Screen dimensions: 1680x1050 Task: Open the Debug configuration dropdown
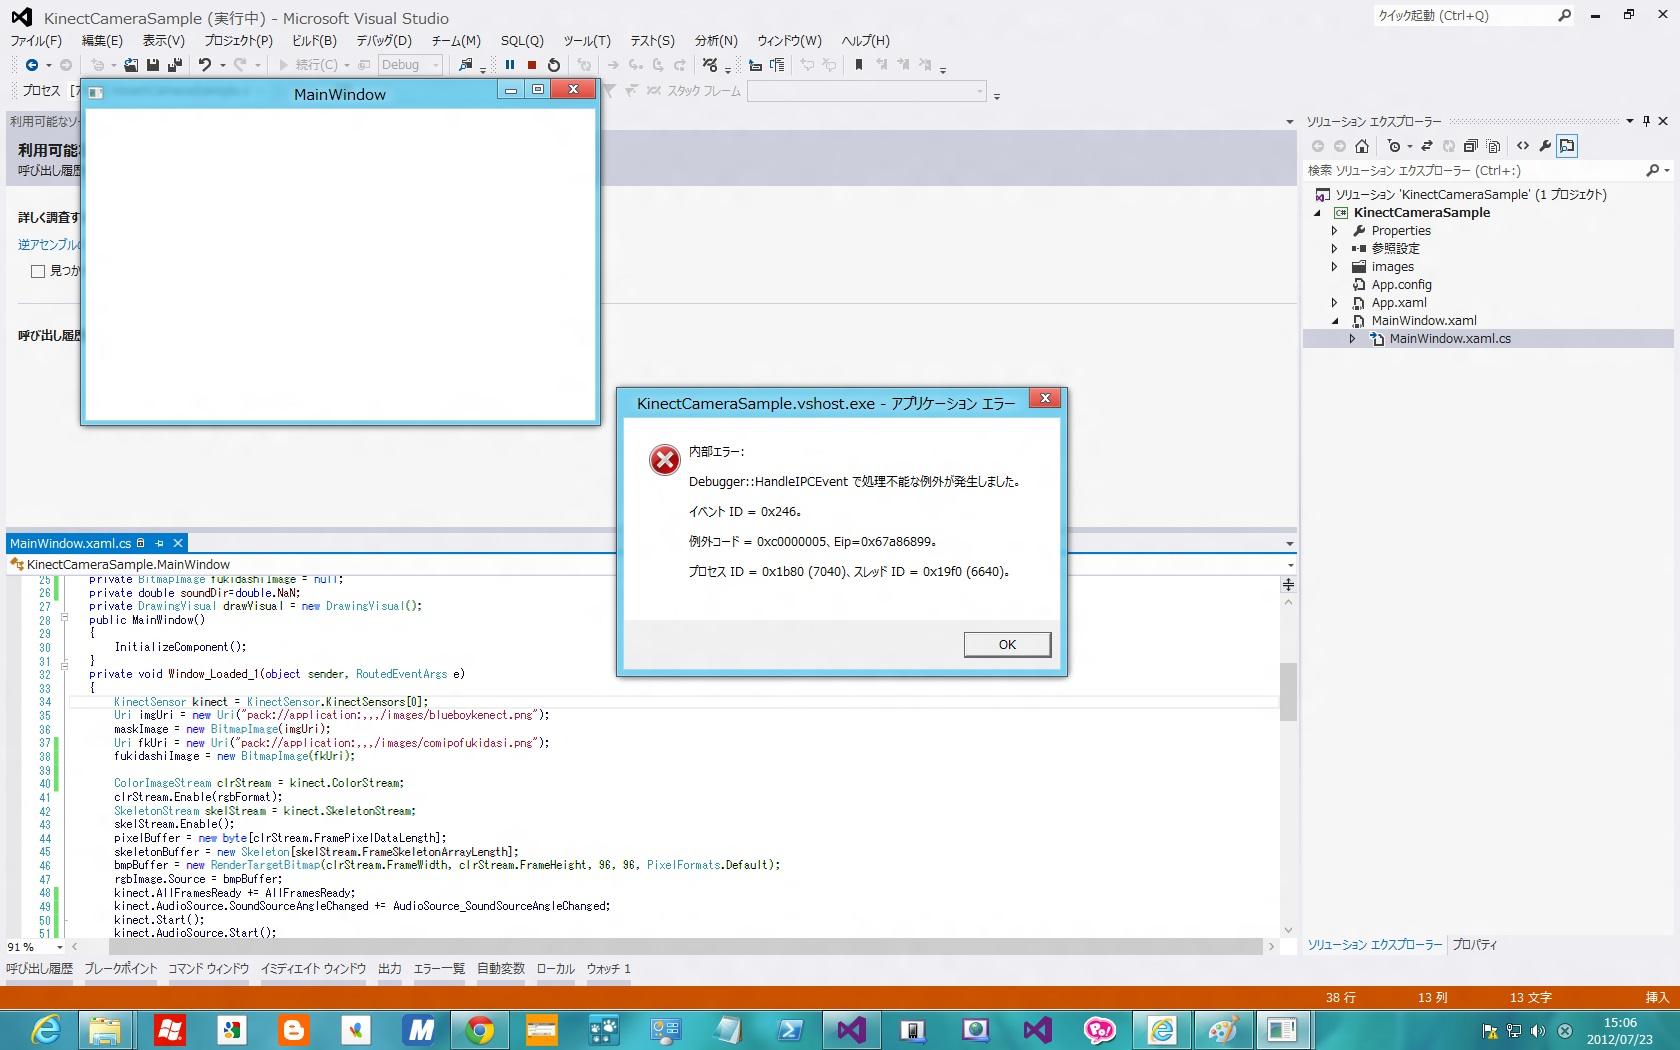(436, 65)
